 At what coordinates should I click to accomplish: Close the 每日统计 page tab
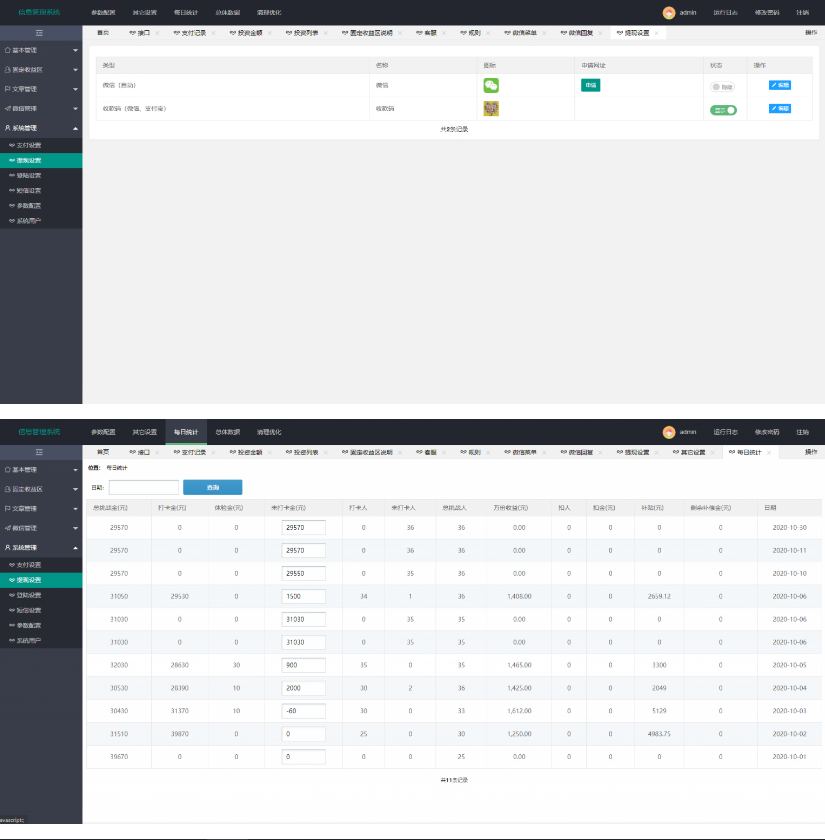pos(768,453)
